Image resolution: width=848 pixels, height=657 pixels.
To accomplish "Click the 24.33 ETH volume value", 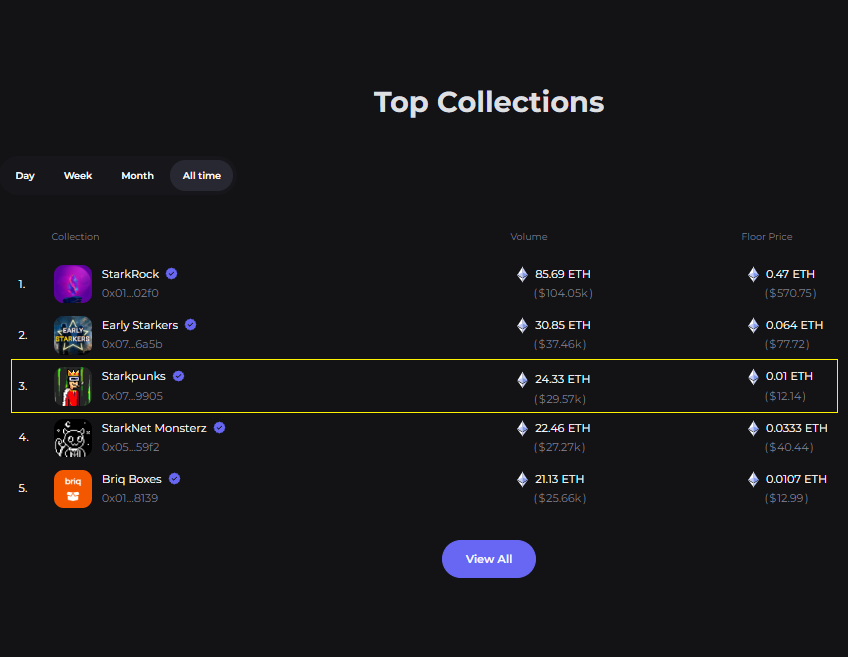I will click(562, 380).
